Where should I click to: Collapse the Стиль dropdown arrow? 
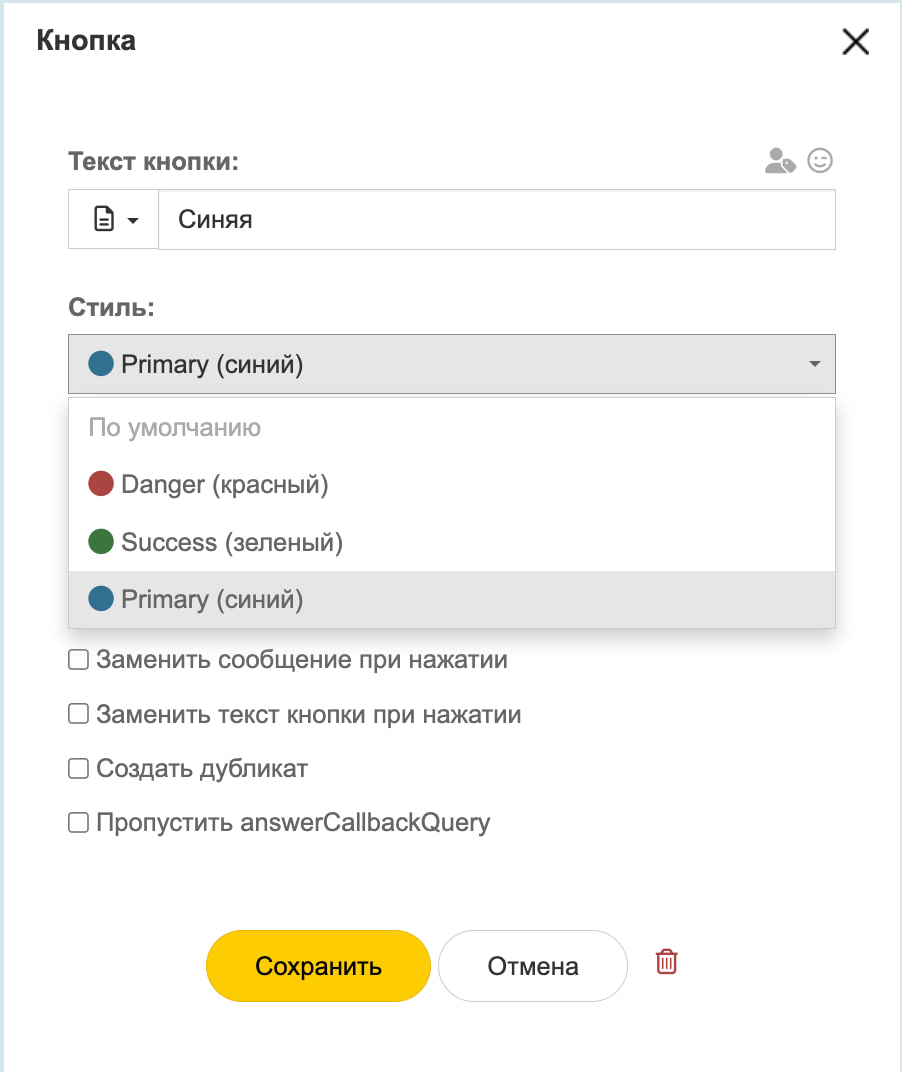click(x=815, y=364)
